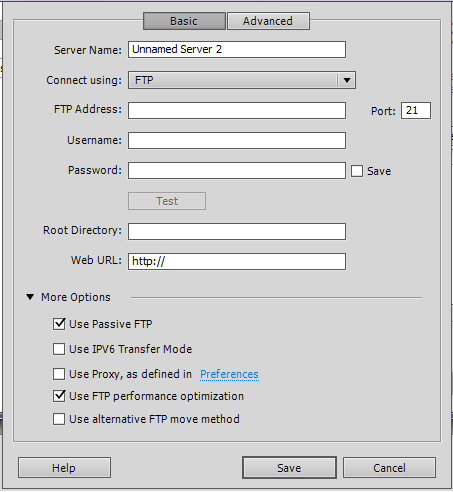Click the Server Name text field

tap(237, 50)
